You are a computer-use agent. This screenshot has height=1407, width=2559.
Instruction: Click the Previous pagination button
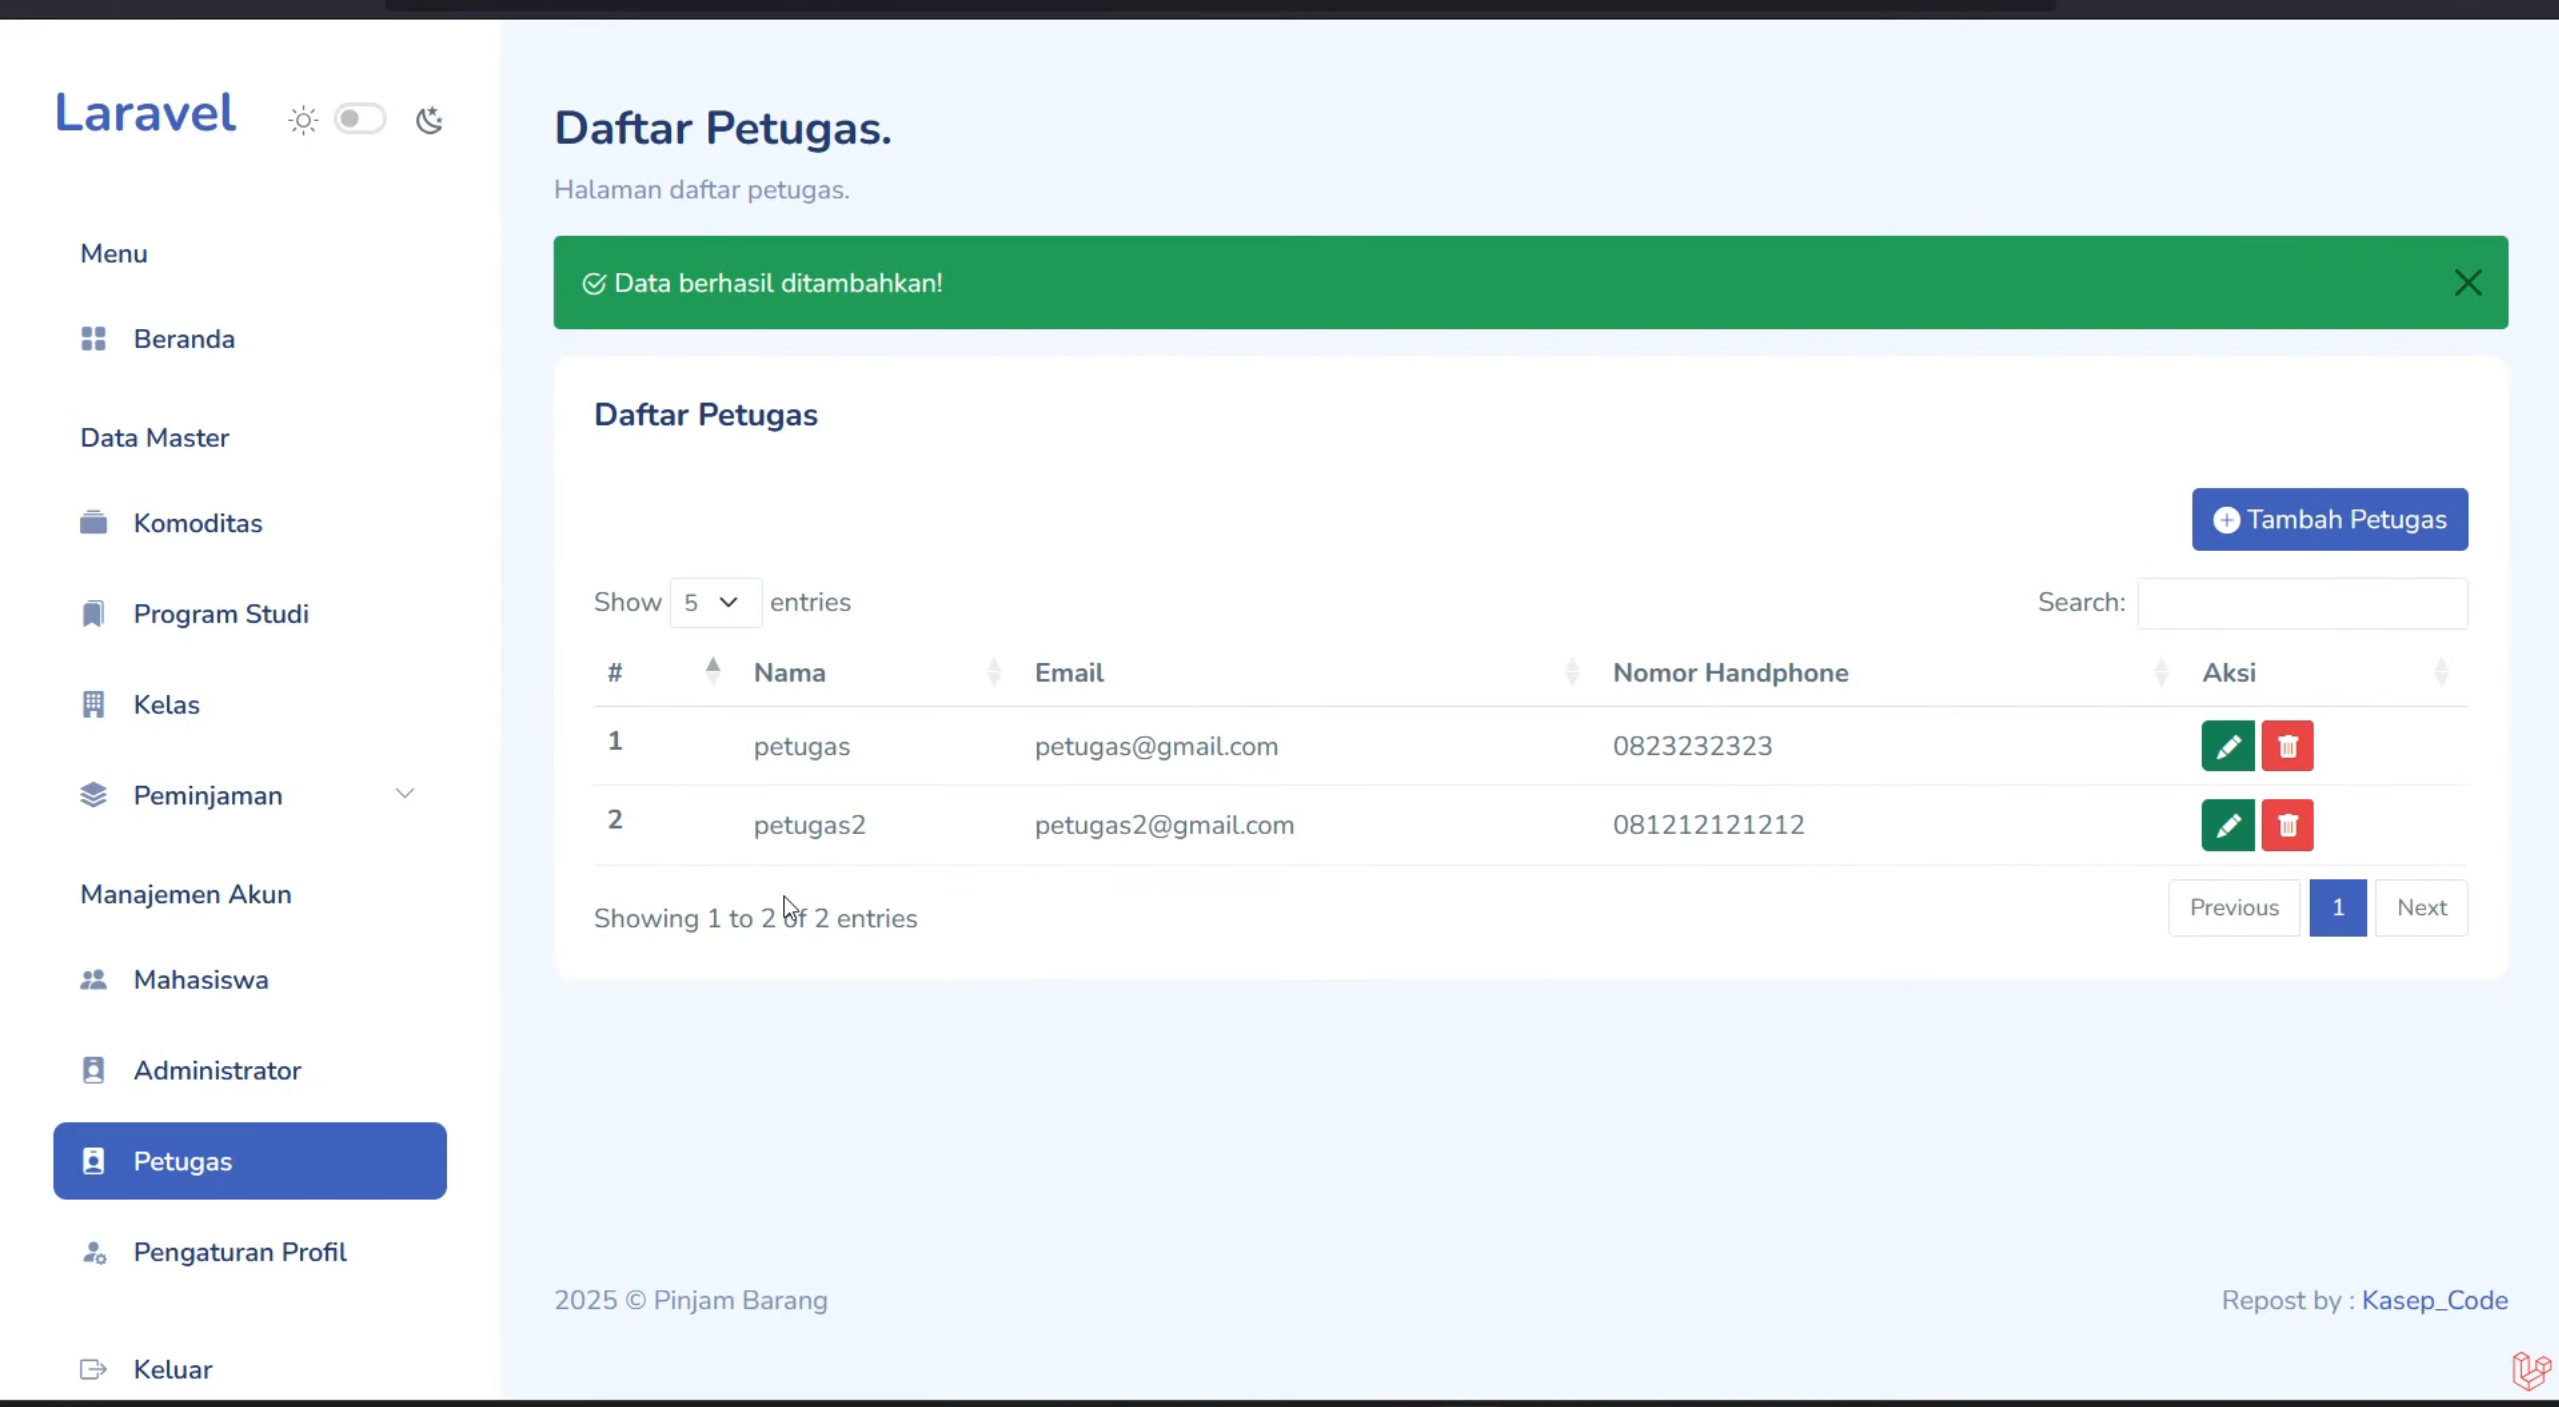pyautogui.click(x=2234, y=907)
